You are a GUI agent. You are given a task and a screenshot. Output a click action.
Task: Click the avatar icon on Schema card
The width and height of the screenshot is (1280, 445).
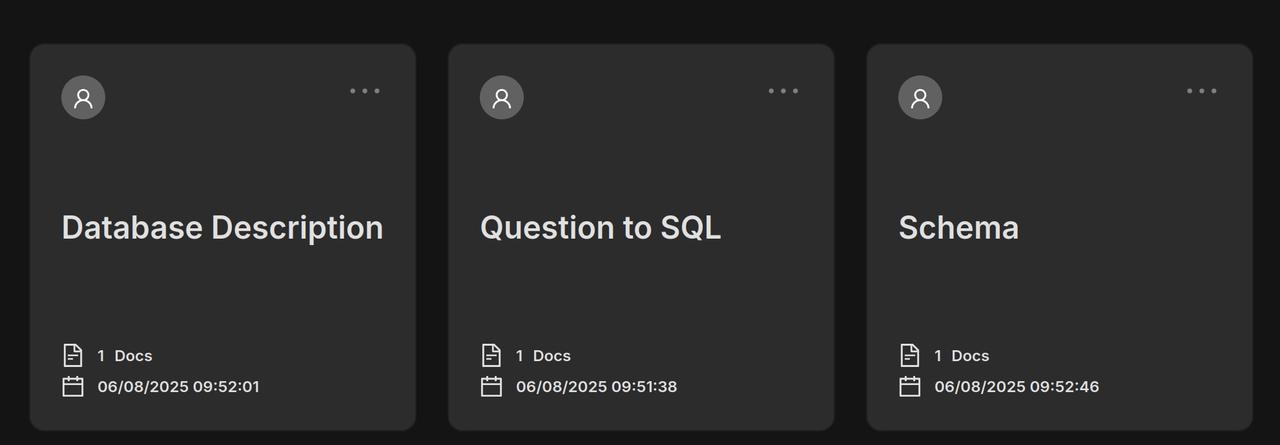click(x=920, y=97)
